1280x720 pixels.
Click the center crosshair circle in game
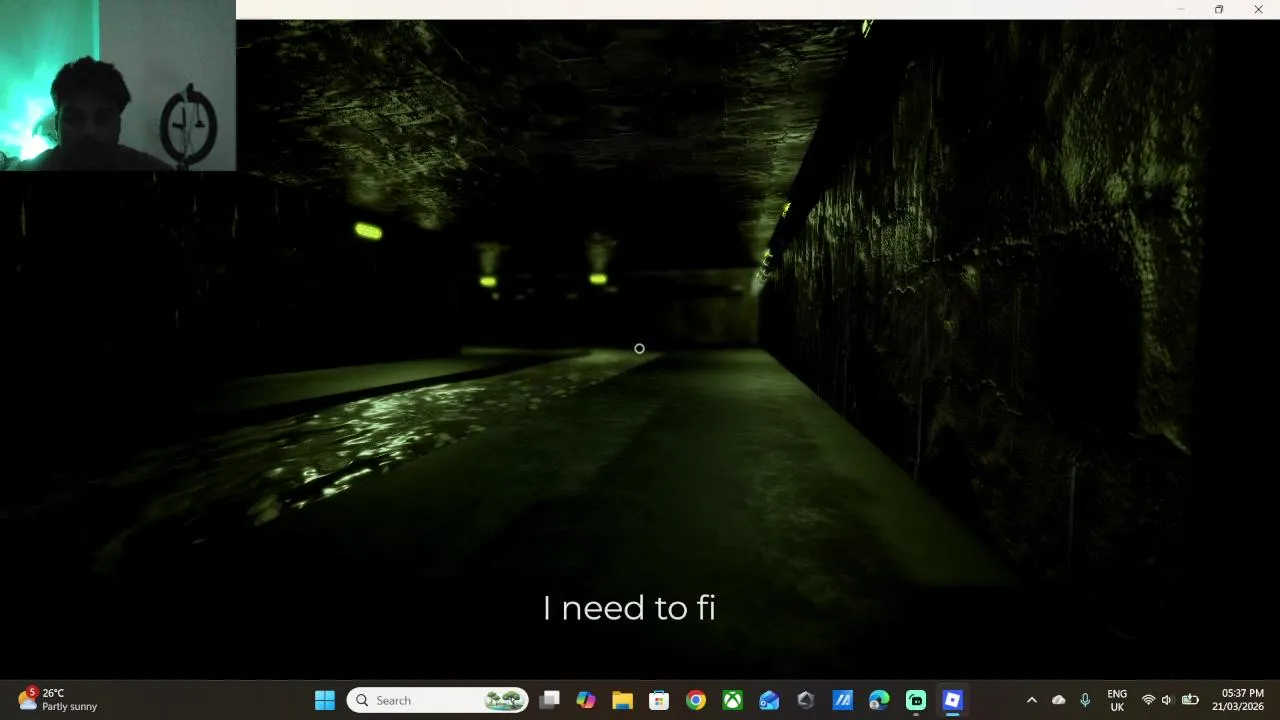pos(639,349)
